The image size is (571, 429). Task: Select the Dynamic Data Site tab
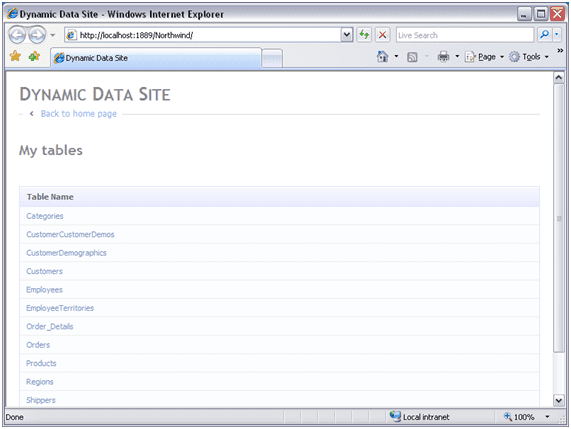coord(156,58)
